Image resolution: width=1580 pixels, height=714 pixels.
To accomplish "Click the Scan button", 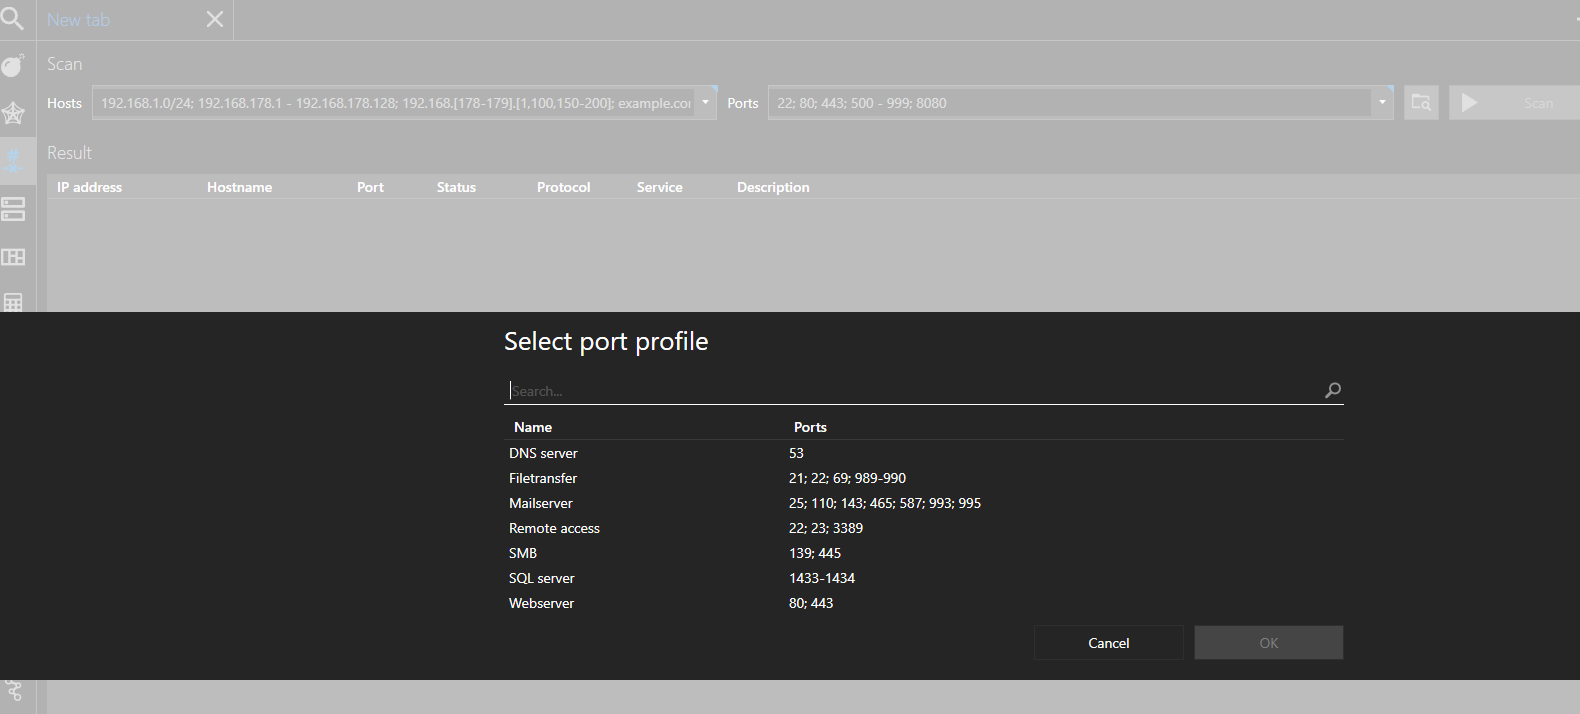I will 1514,103.
